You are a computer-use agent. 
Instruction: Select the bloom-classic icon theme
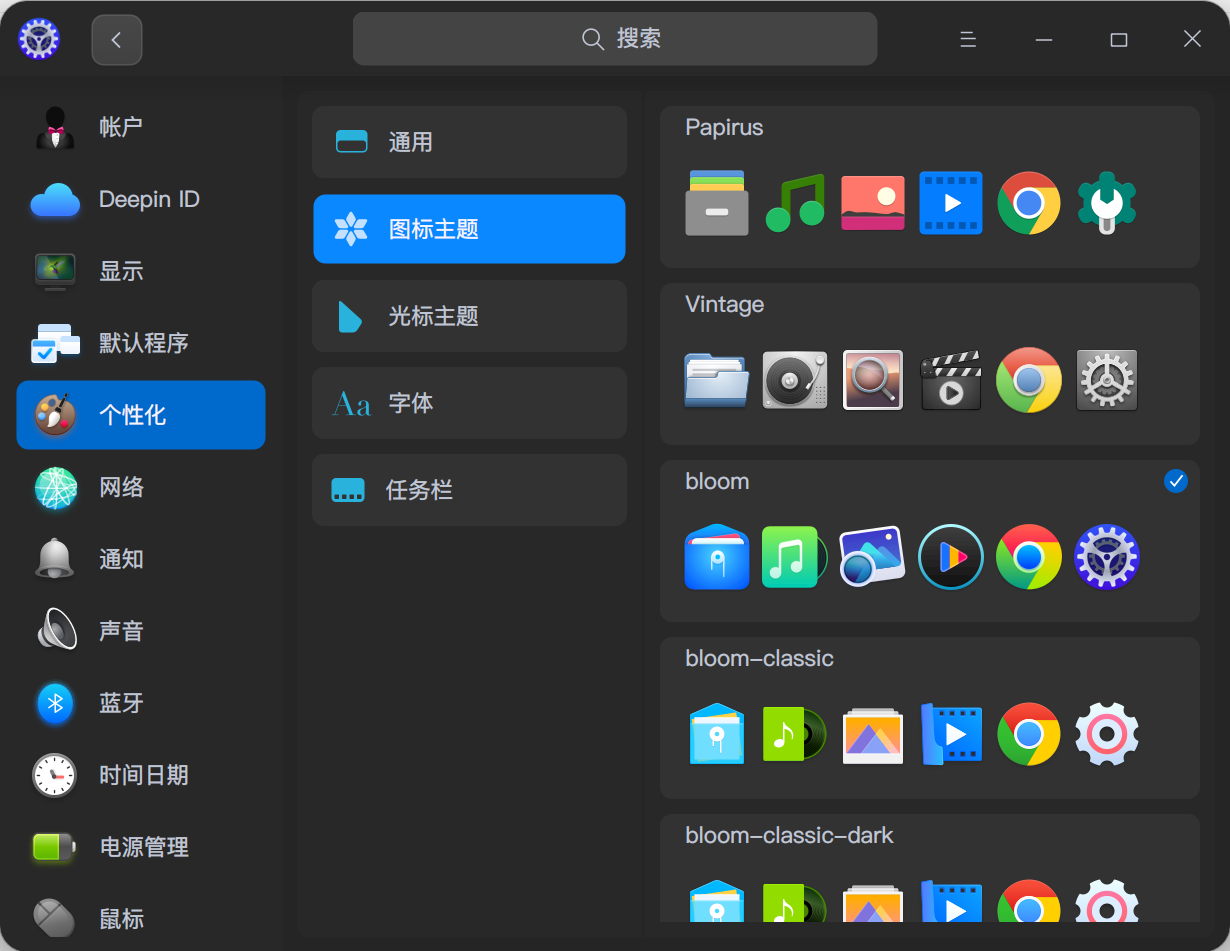(929, 718)
